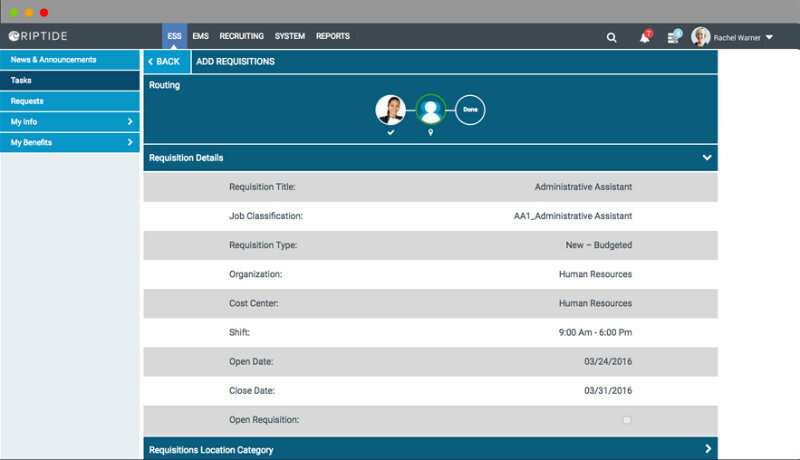Open the Rachel Warner user dropdown arrow
Image resolution: width=800 pixels, height=460 pixels.
[769, 38]
